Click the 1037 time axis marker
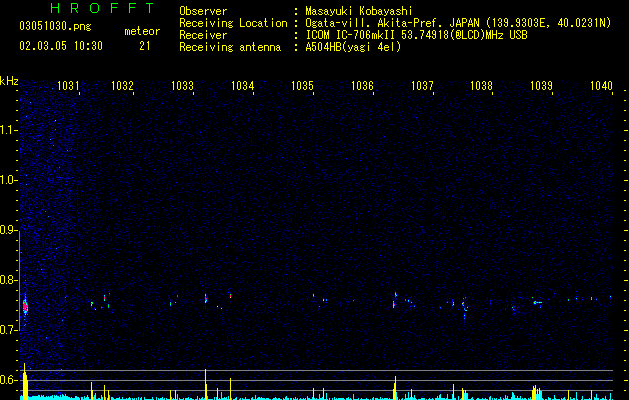The height and width of the screenshot is (400, 629). [x=422, y=85]
